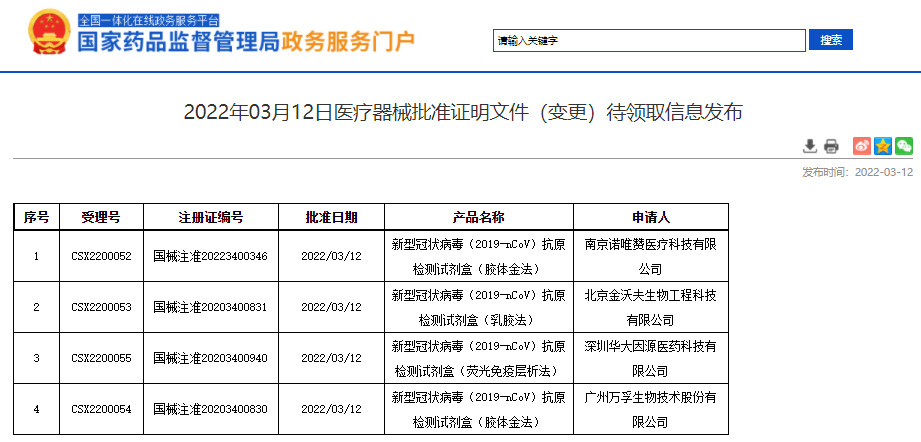
Task: Click applicant 深圳华大因源医药科技有限公司
Action: point(651,358)
